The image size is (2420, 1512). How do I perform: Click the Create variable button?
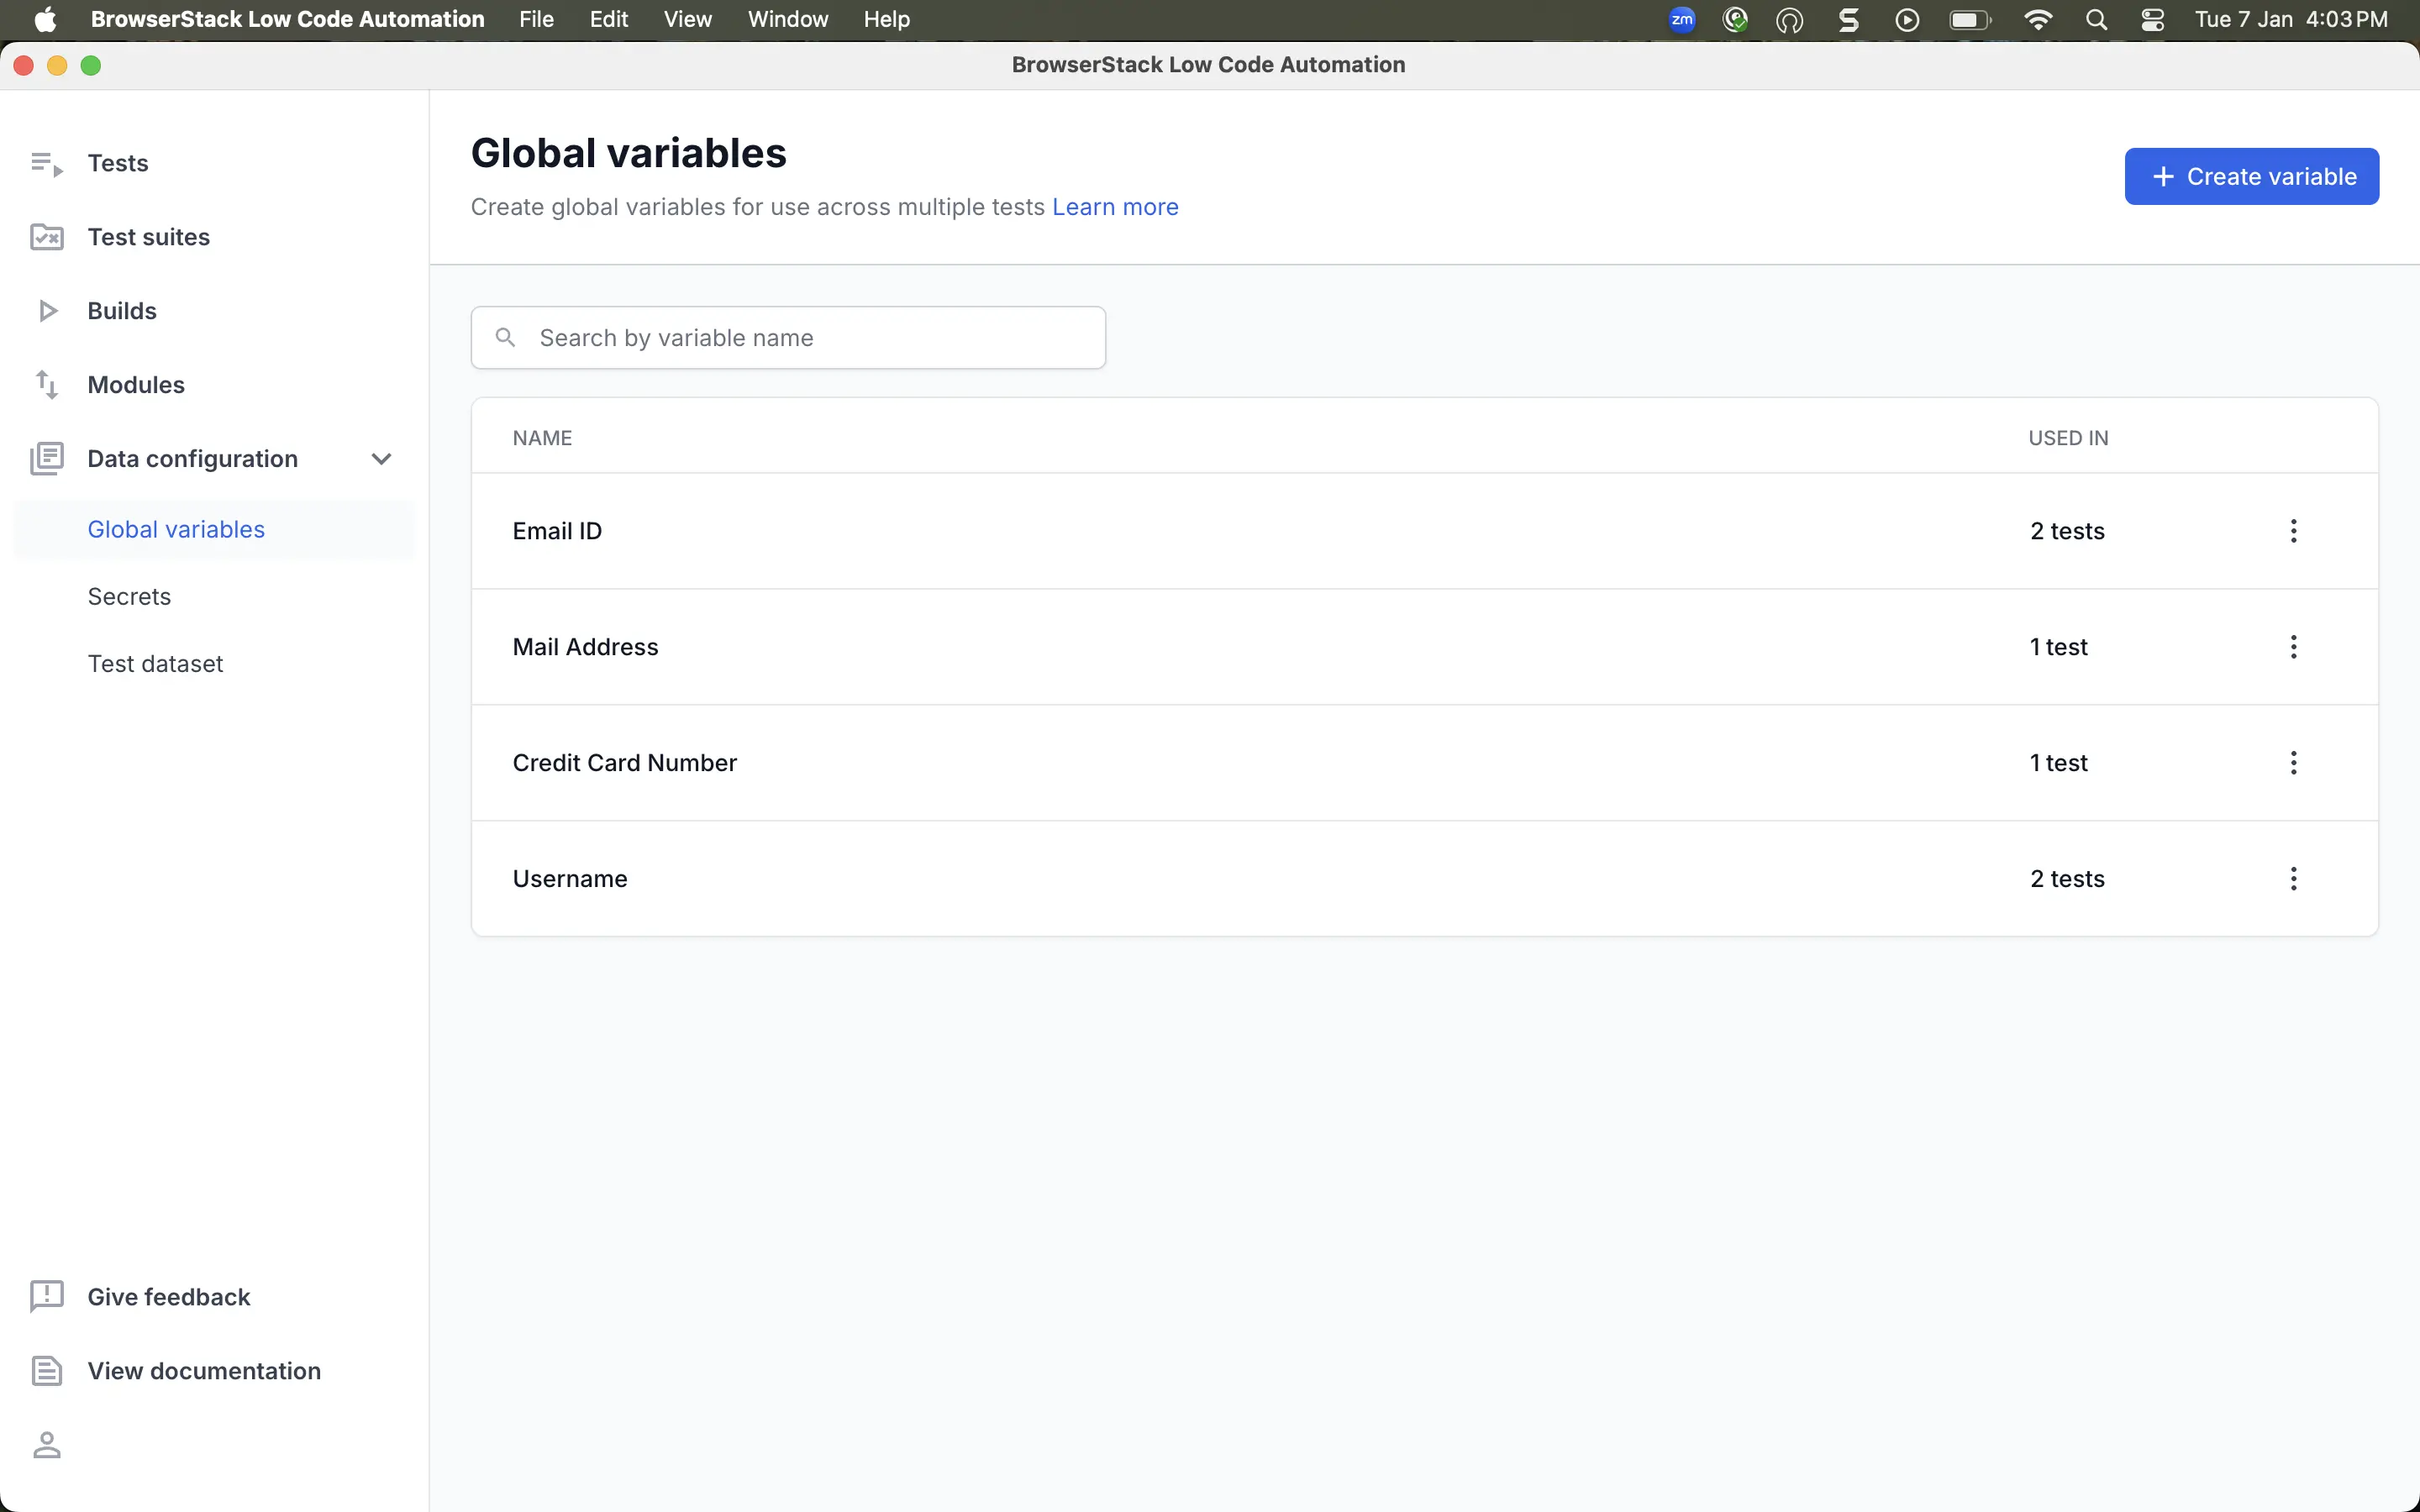[2251, 177]
